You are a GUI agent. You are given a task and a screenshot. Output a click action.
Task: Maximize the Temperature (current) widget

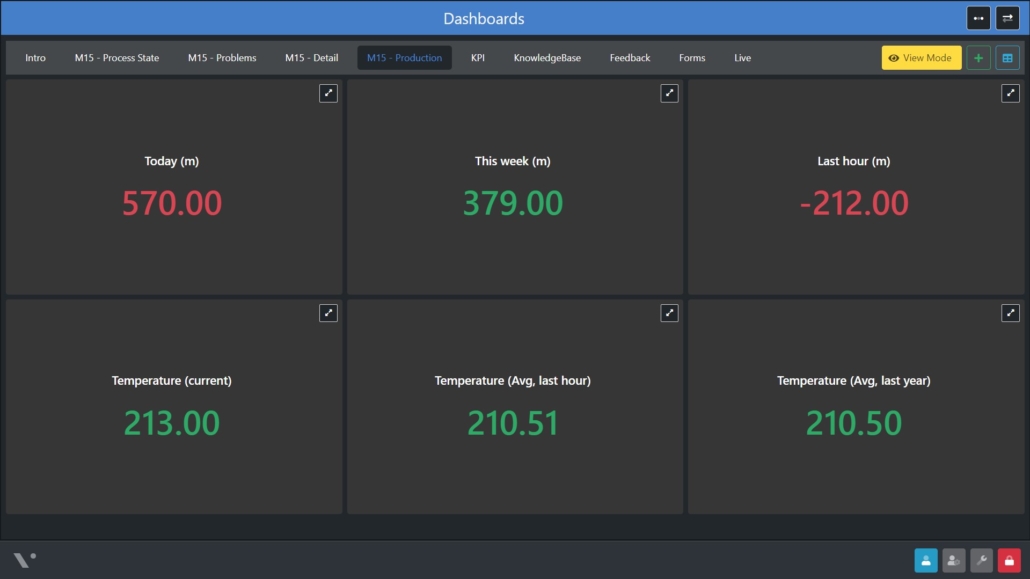click(328, 313)
